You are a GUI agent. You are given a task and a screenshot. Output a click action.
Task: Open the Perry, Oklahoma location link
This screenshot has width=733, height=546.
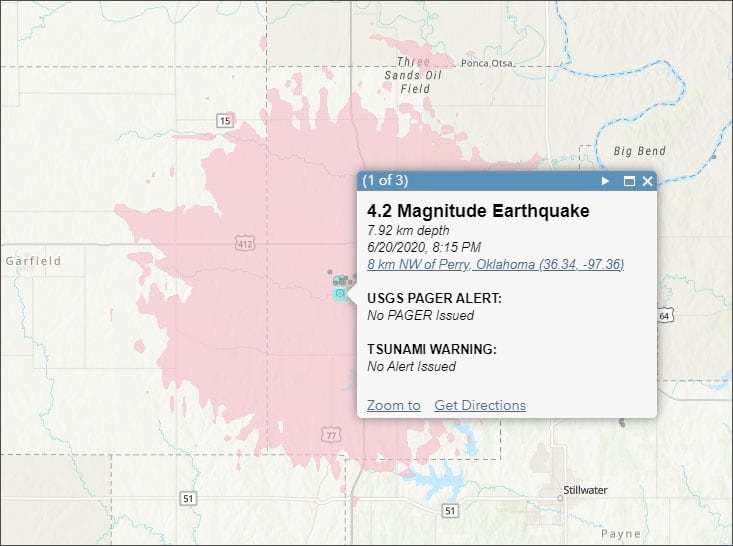pos(495,264)
